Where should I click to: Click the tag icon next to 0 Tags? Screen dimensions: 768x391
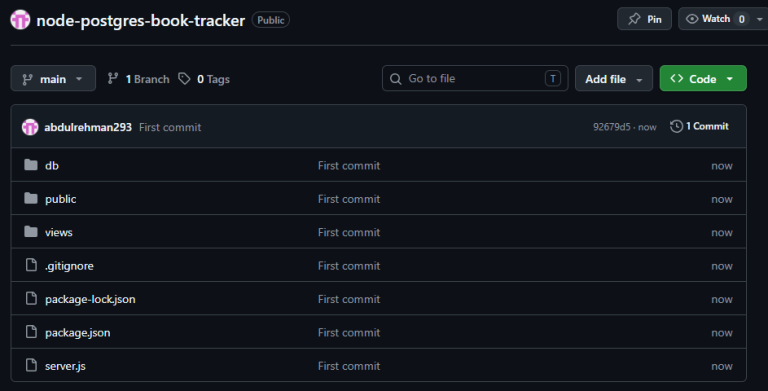[184, 78]
